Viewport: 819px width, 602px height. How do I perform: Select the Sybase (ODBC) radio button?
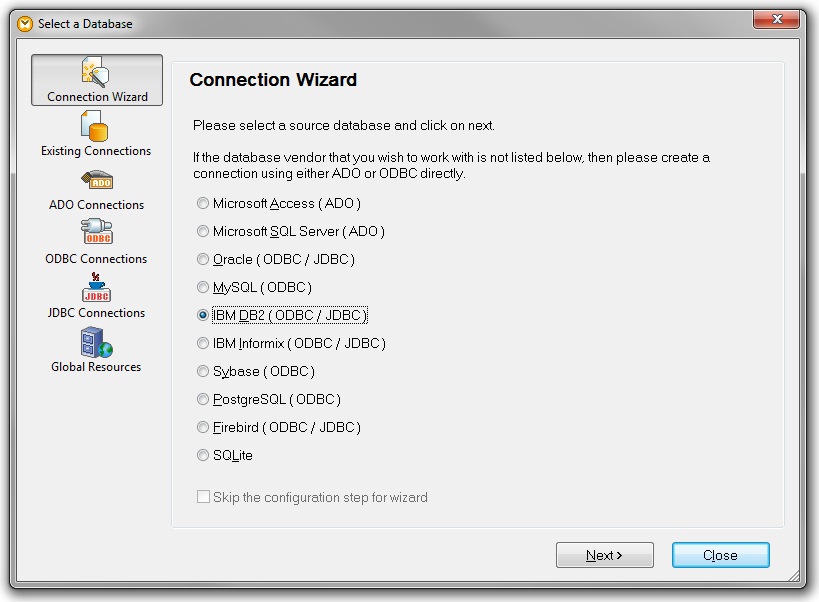[203, 371]
